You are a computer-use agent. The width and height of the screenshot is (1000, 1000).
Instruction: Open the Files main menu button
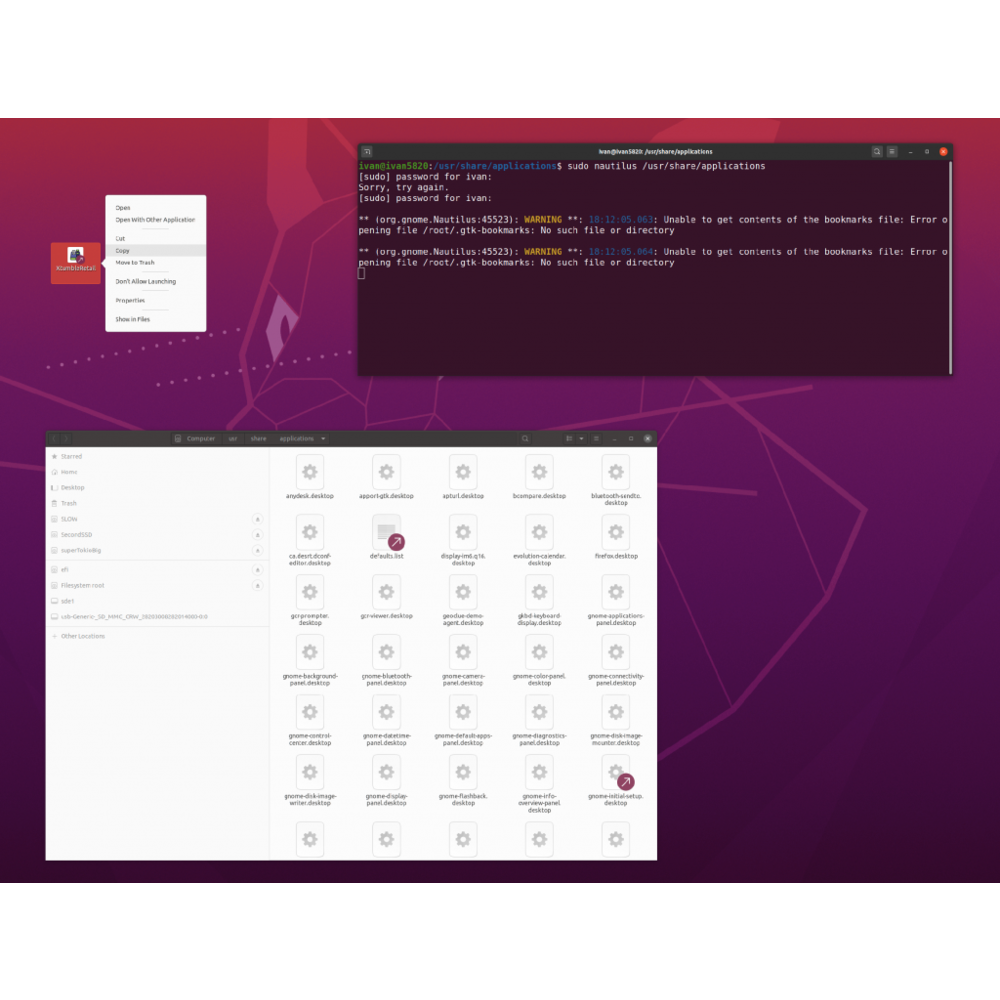596,439
